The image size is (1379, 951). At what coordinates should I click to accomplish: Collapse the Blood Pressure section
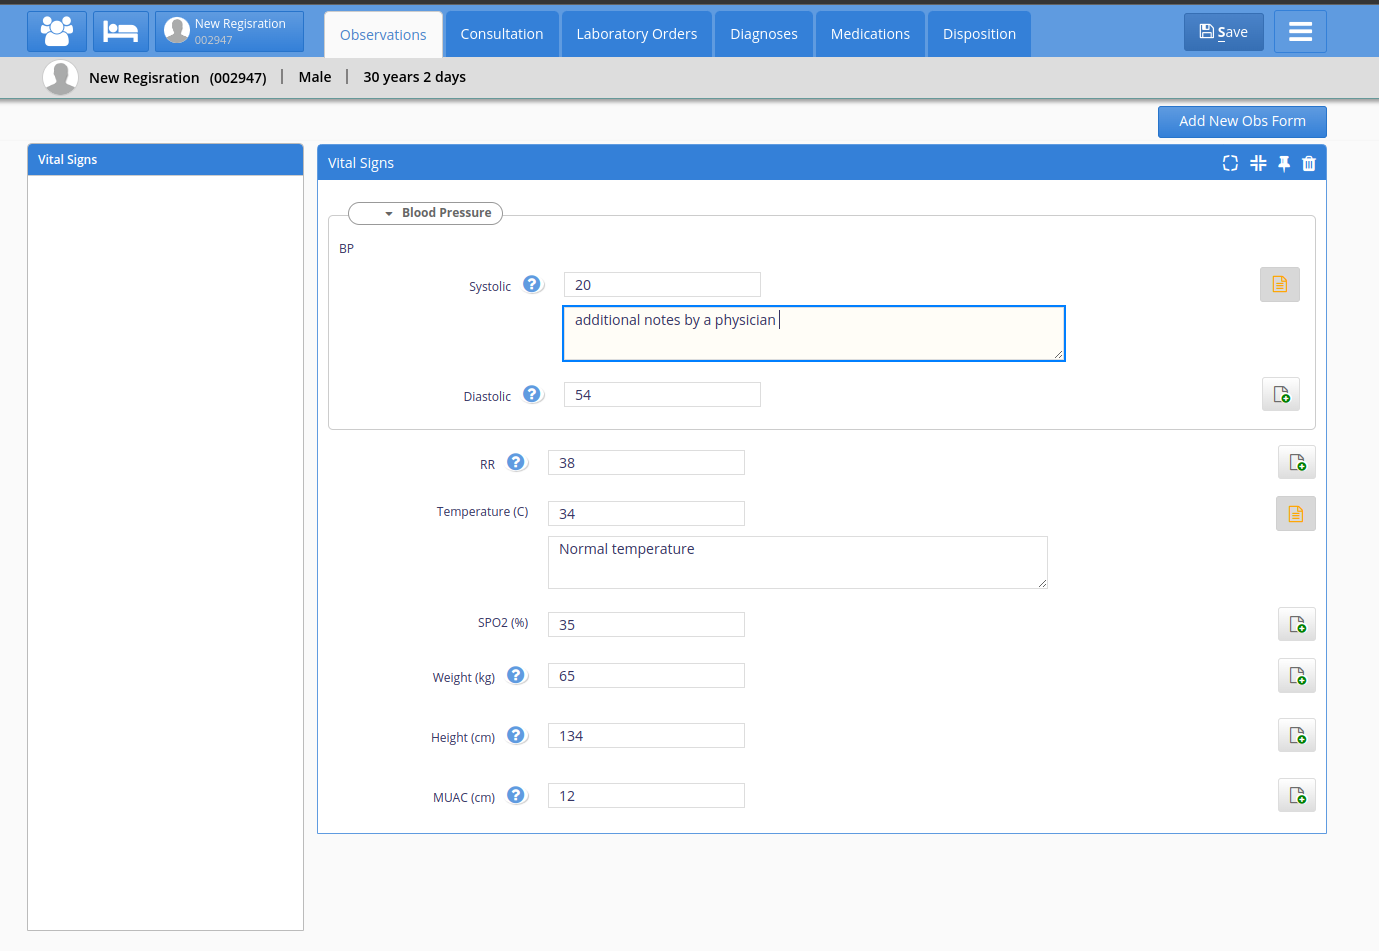point(425,213)
